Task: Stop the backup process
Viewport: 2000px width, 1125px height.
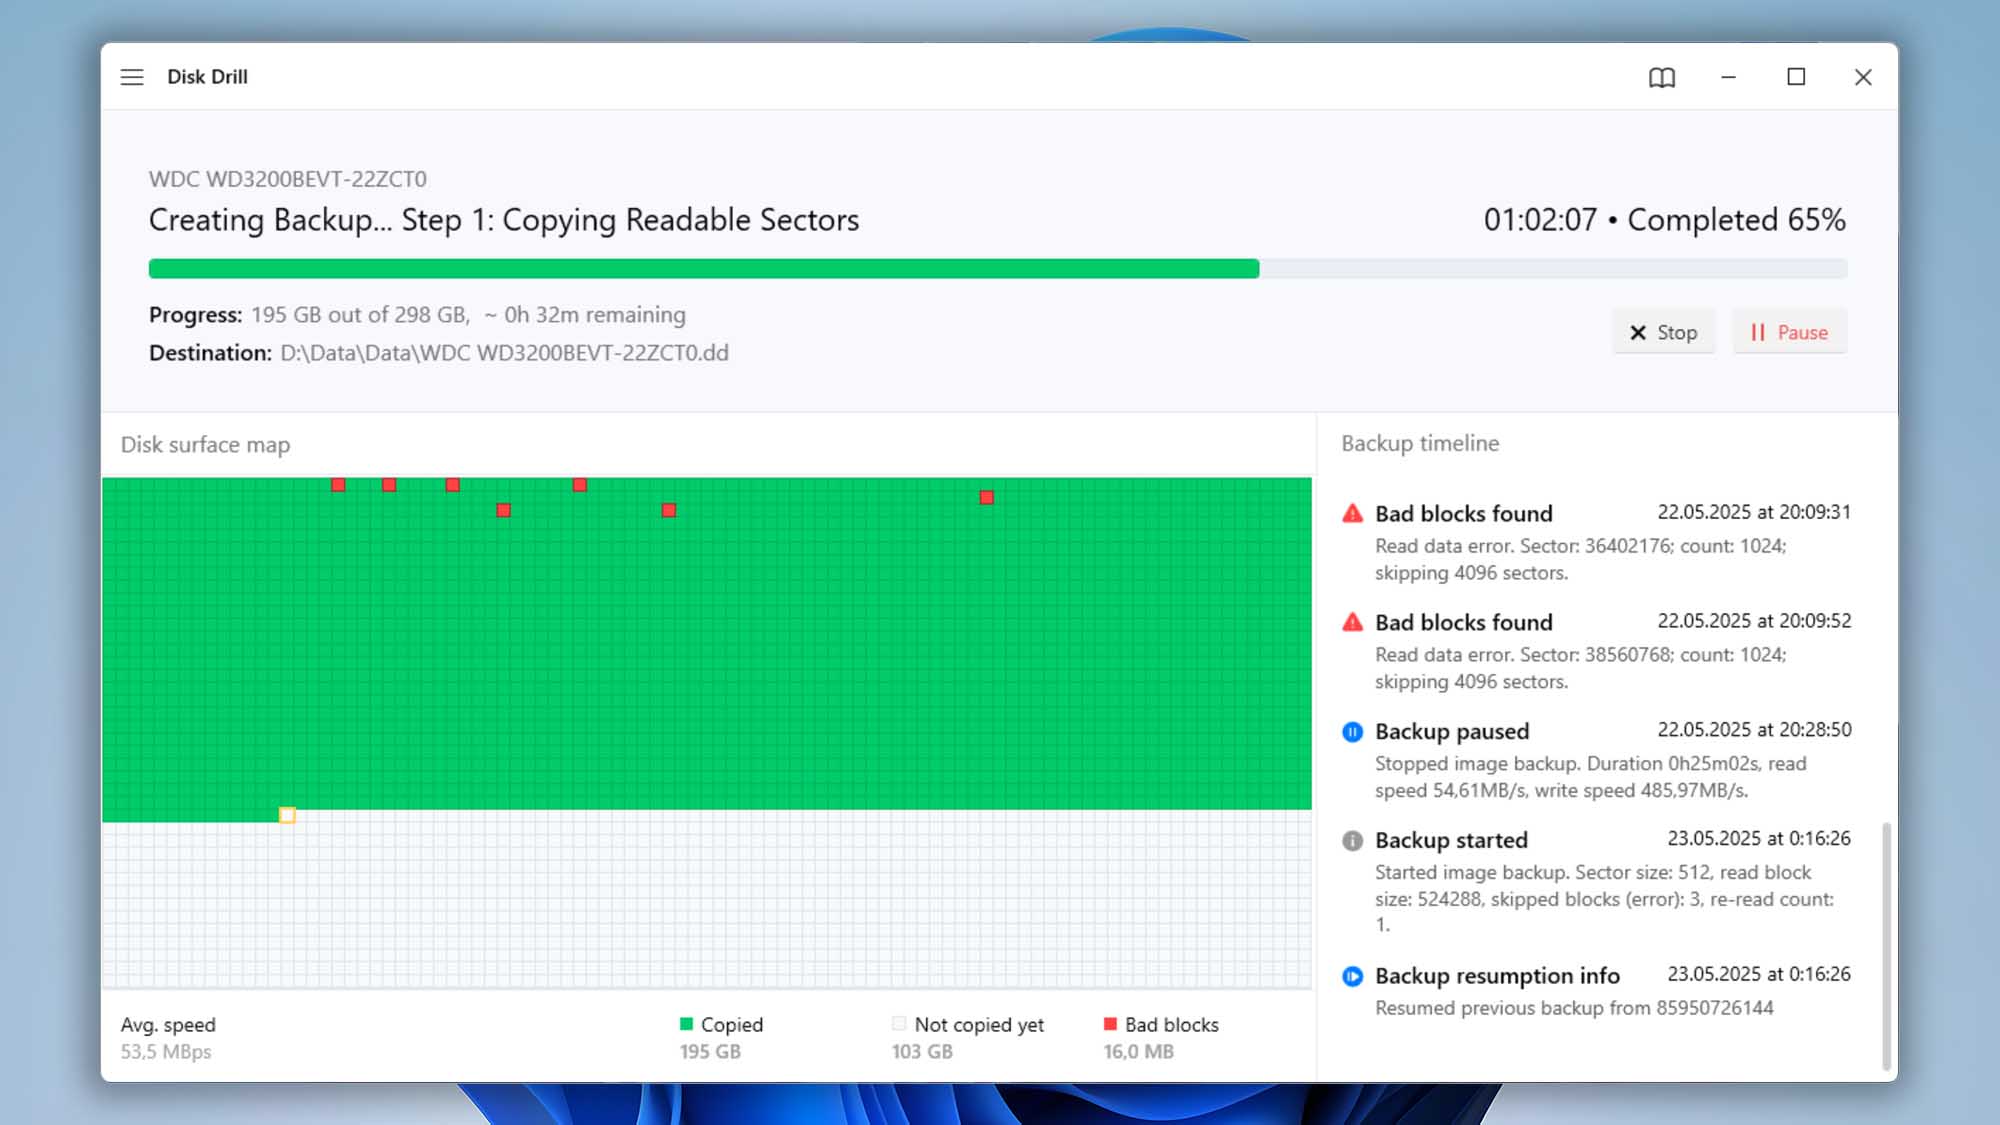Action: [x=1663, y=332]
